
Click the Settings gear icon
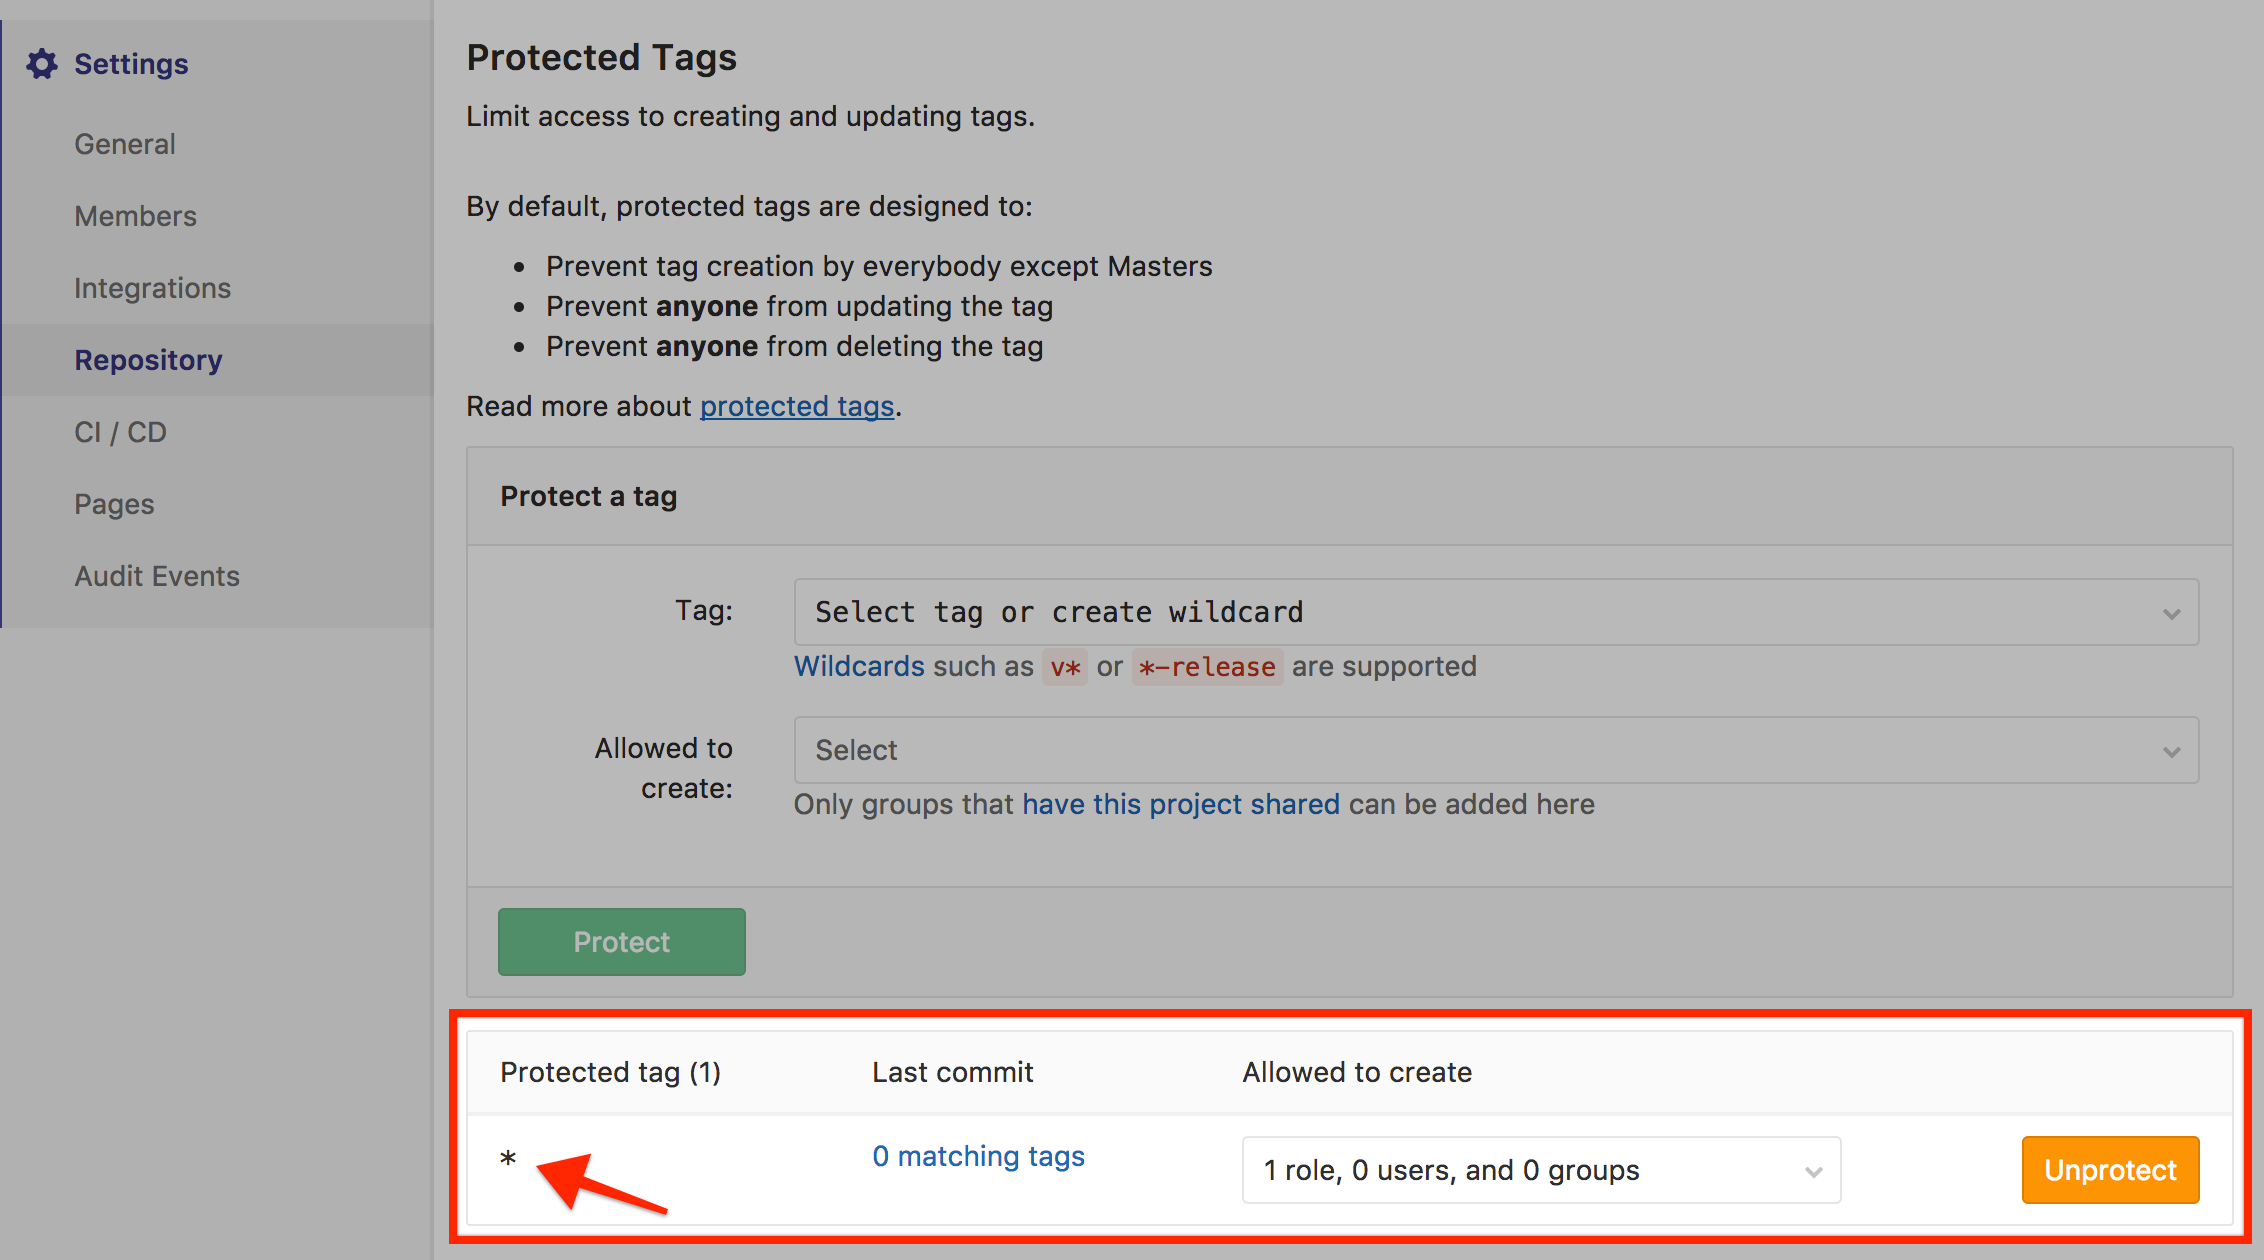coord(42,64)
